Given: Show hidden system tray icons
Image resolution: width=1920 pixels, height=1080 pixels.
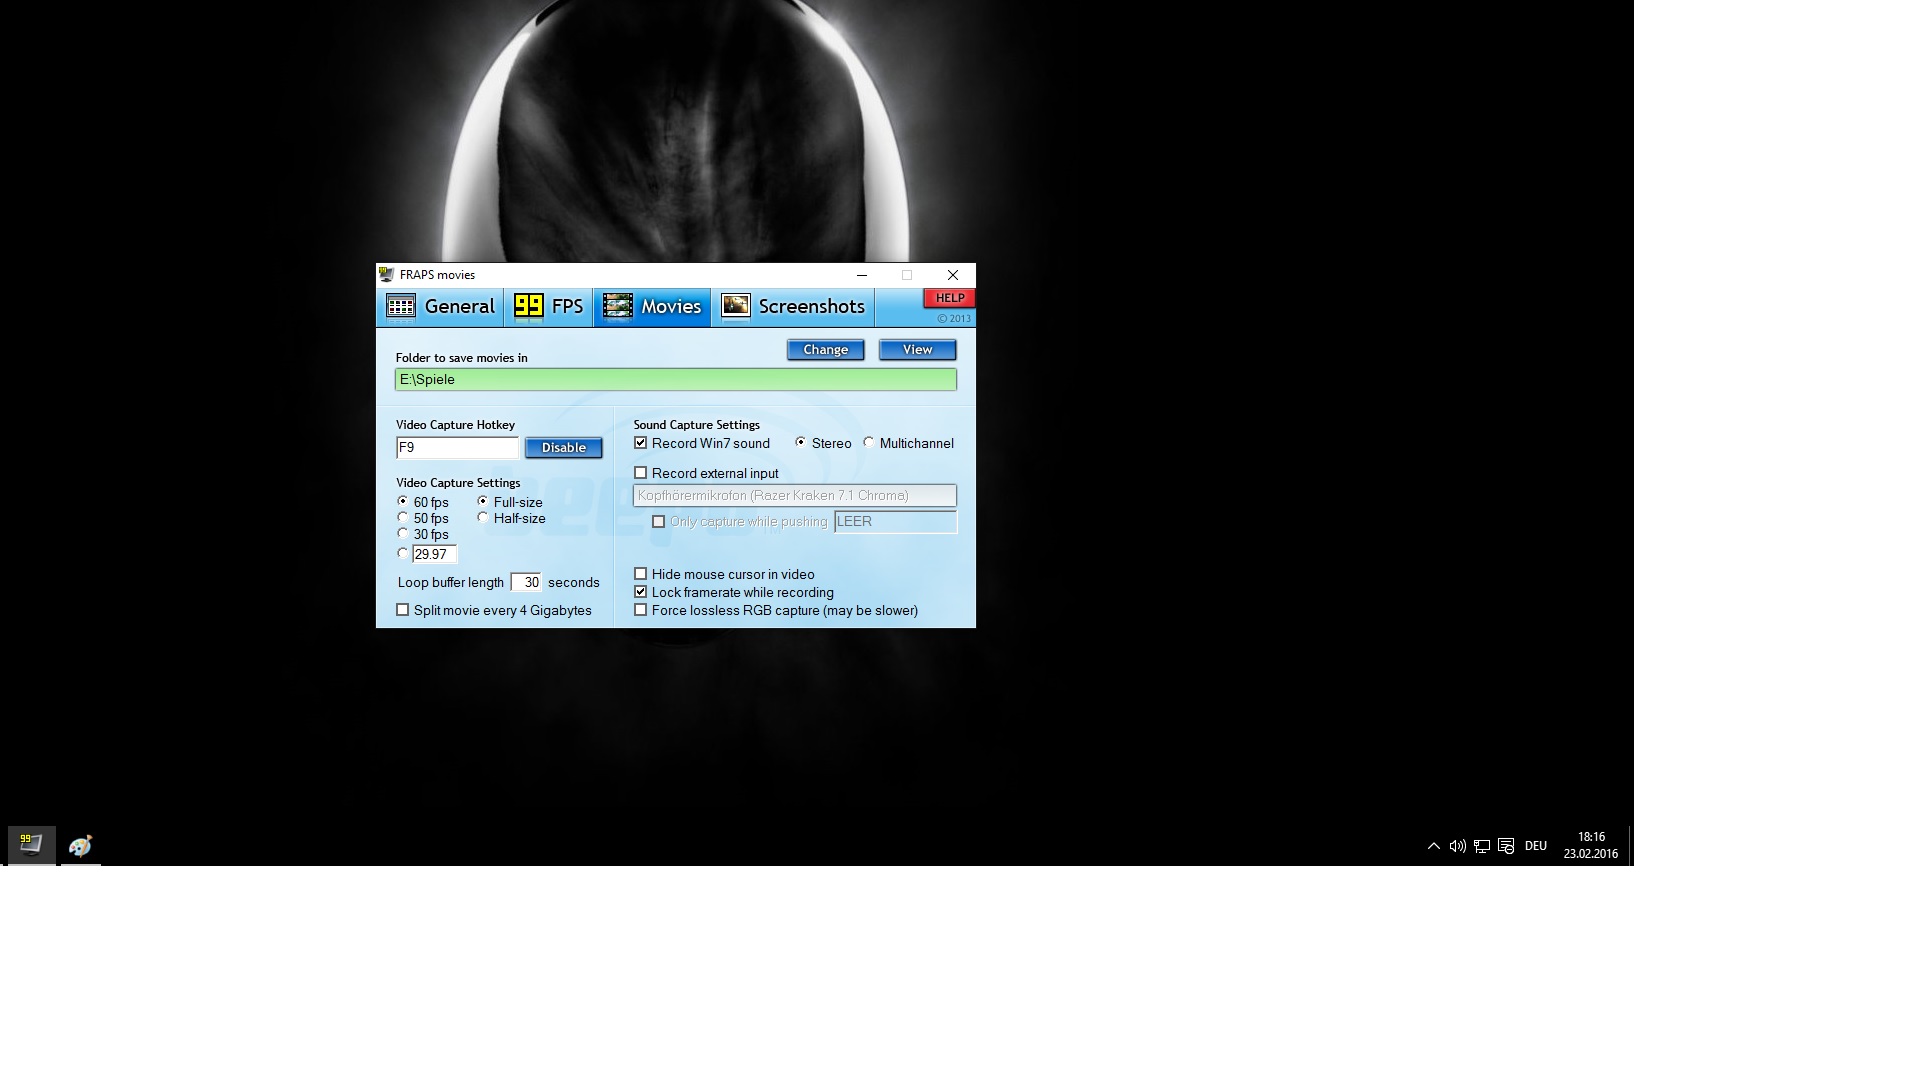Looking at the screenshot, I should click(x=1433, y=846).
